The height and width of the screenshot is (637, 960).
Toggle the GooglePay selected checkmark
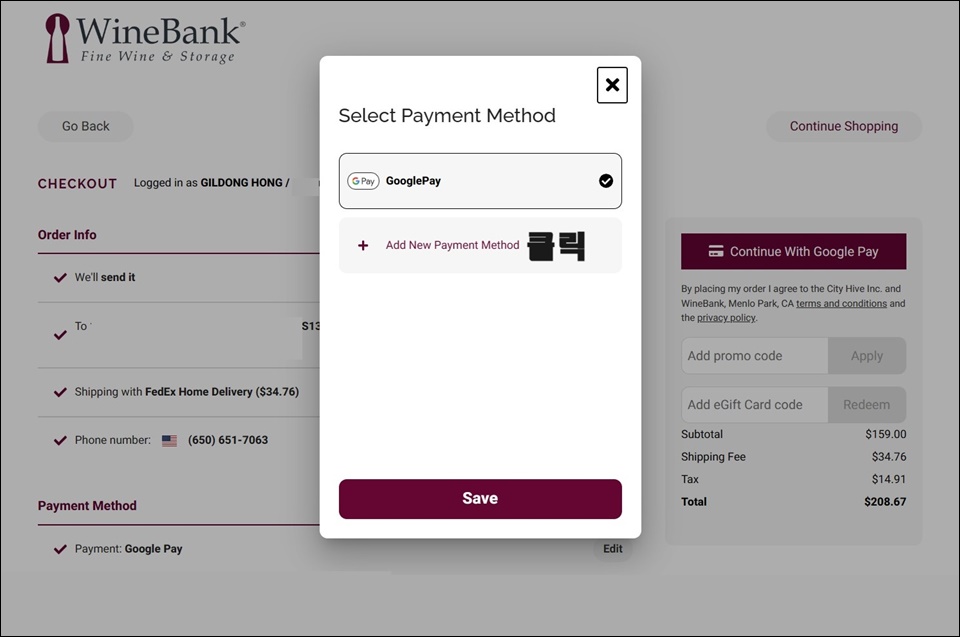click(606, 181)
